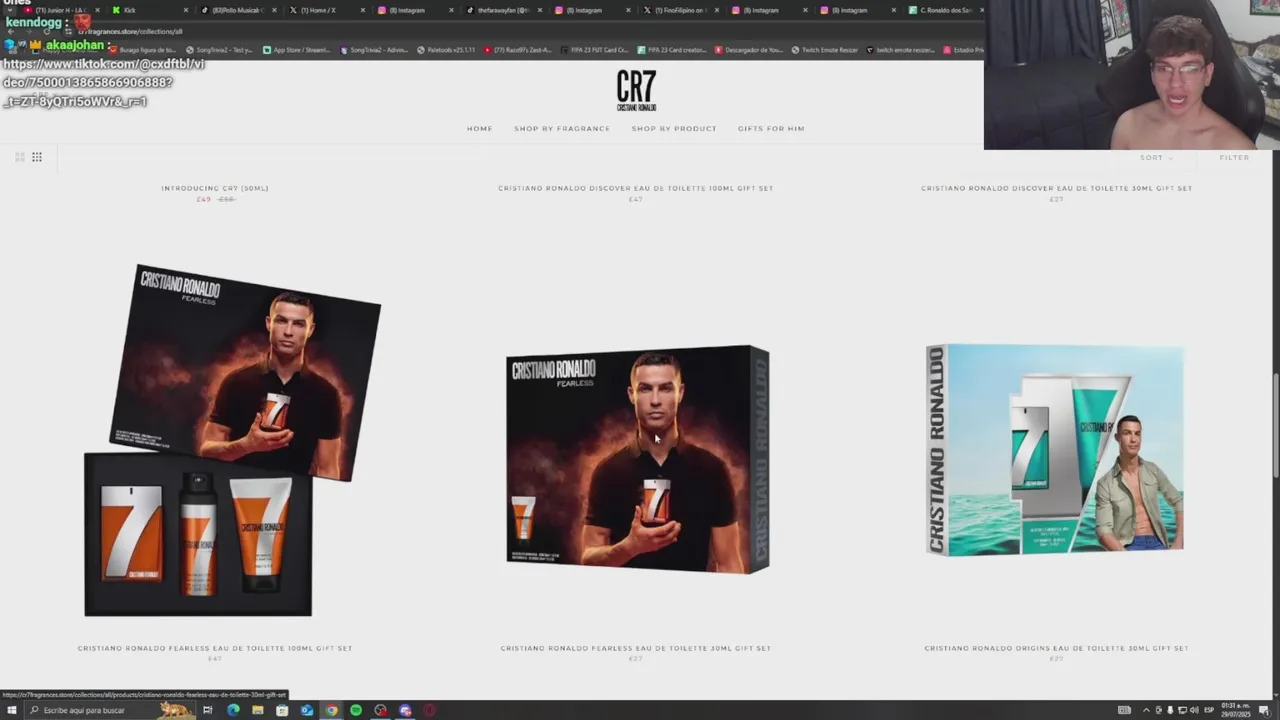Open the HOME menu item
1280x720 pixels.
click(479, 128)
